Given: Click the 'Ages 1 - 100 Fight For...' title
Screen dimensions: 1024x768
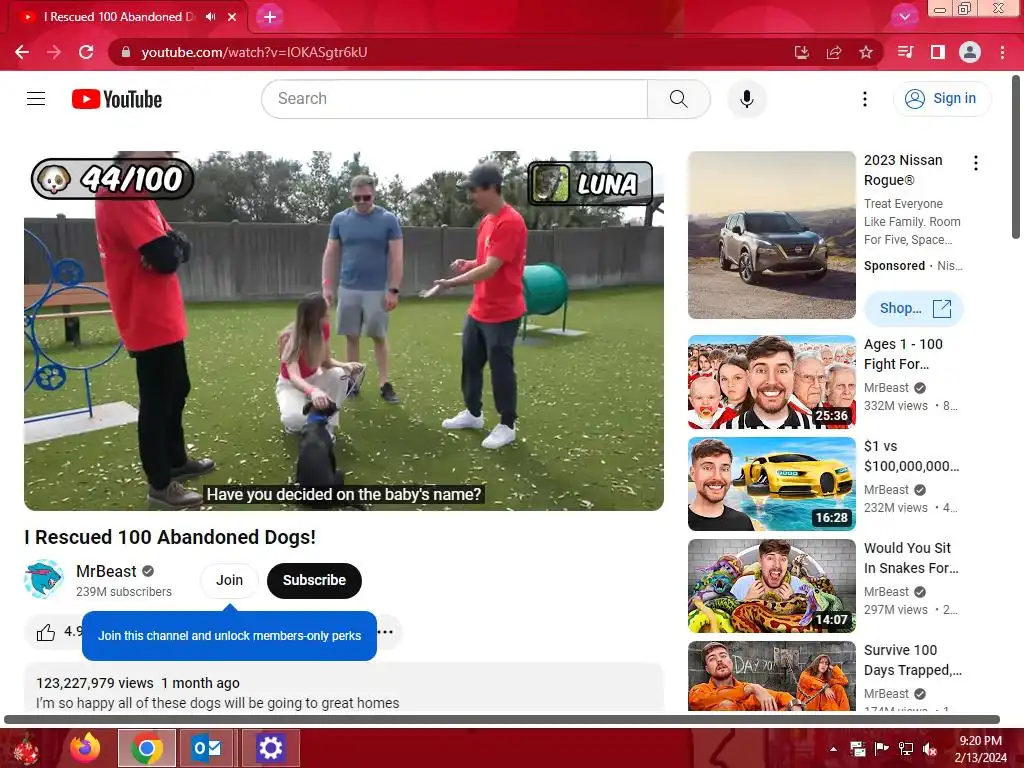Looking at the screenshot, I should coord(903,354).
